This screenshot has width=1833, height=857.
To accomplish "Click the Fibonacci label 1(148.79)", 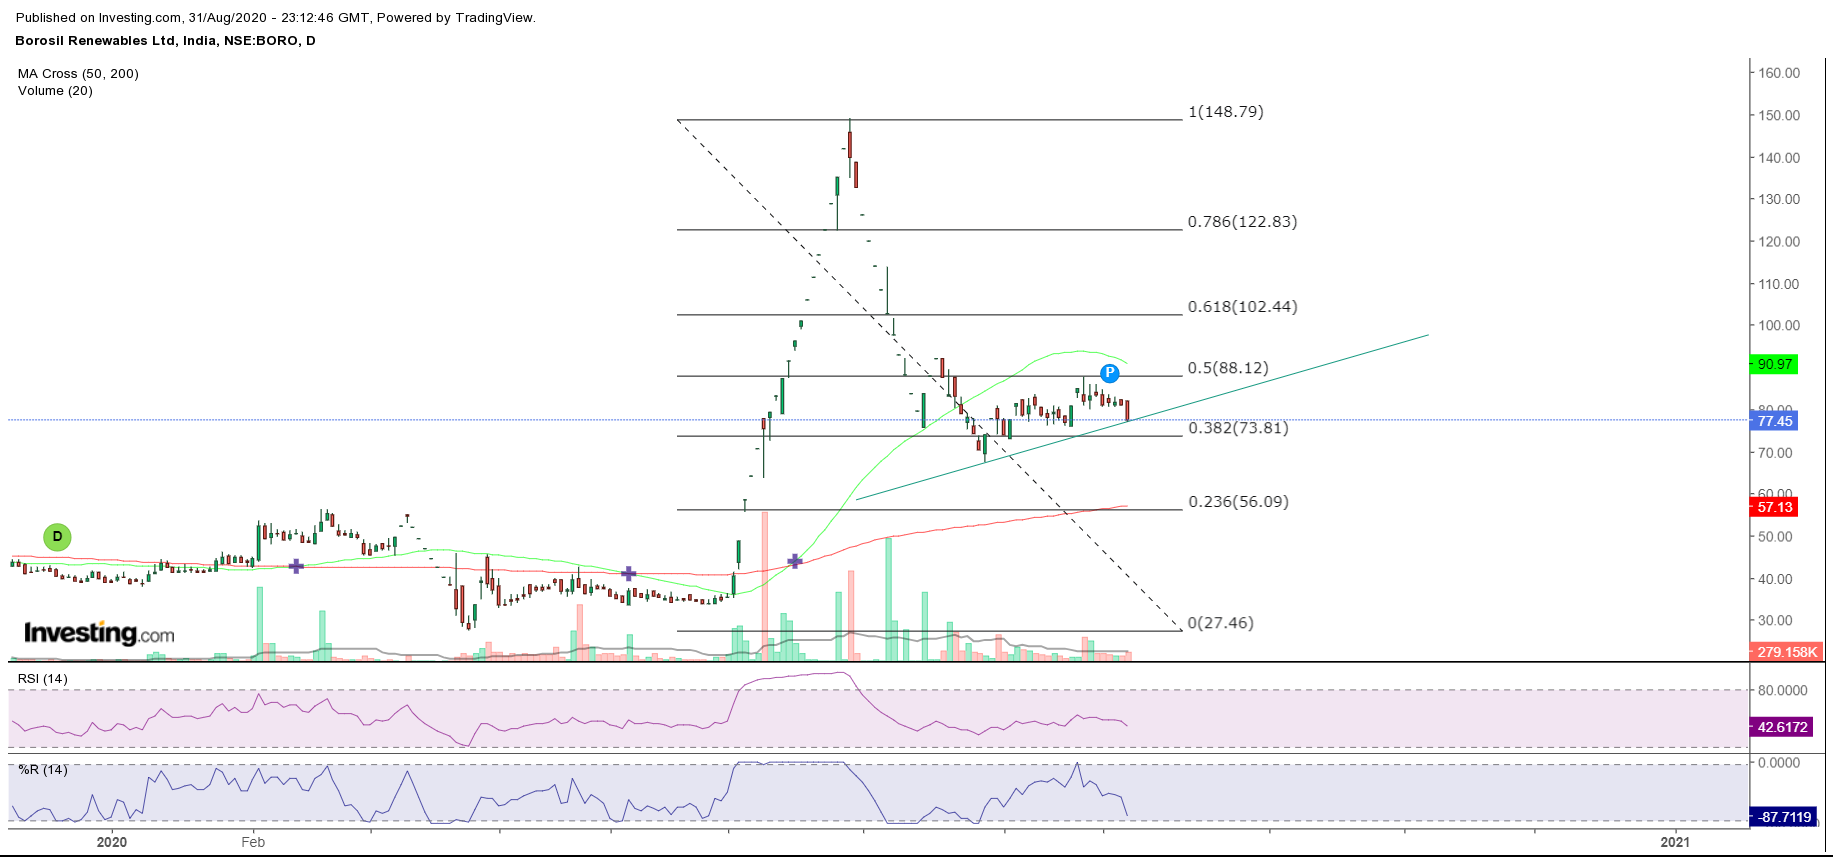I will tap(1225, 112).
